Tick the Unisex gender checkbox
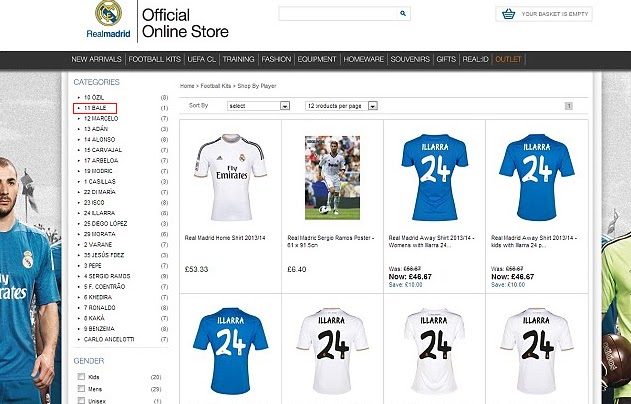Viewport: 631px width, 404px height. [x=81, y=400]
